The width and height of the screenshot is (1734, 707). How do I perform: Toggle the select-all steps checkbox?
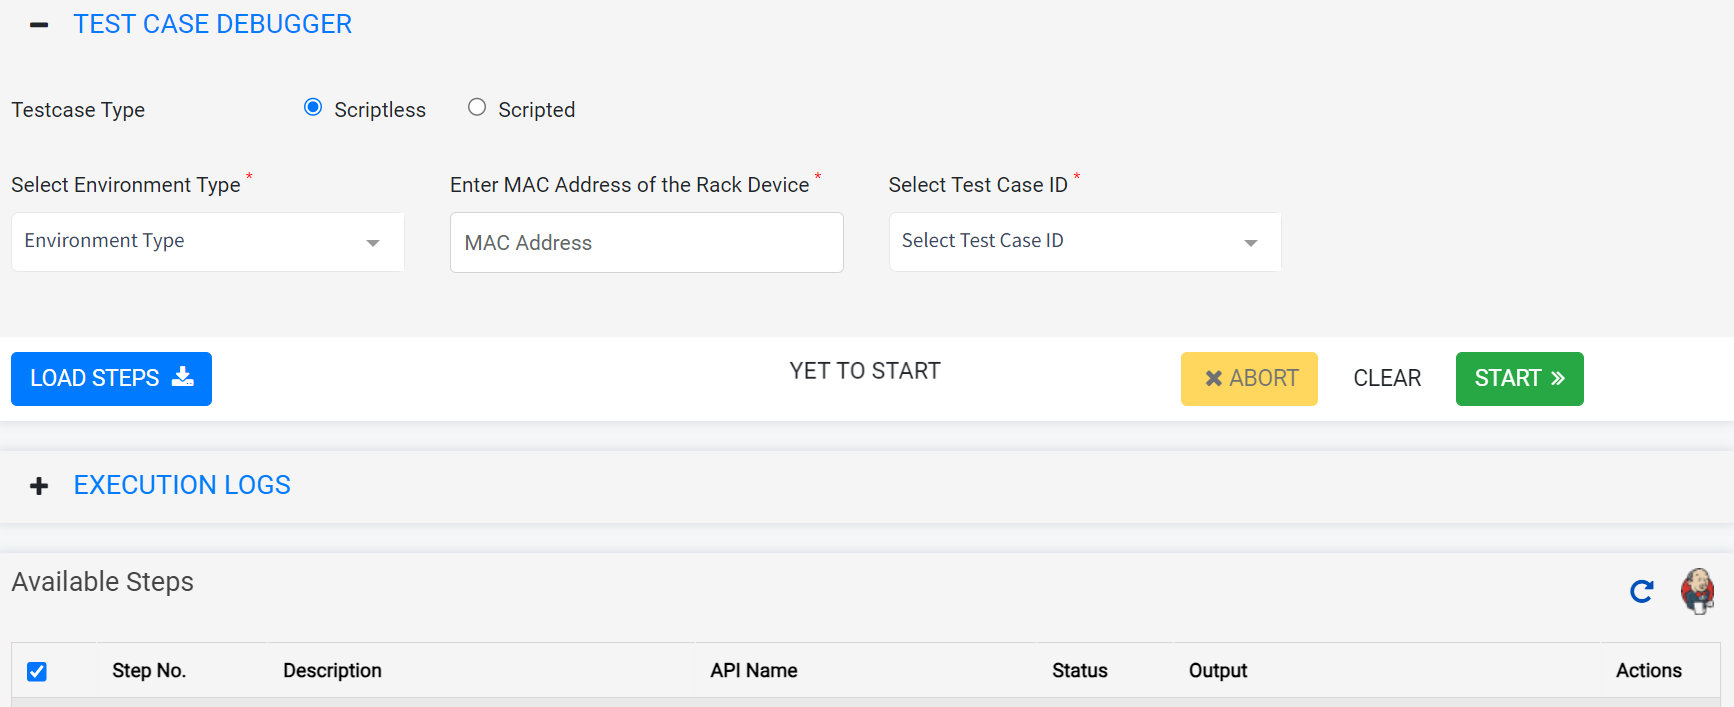(x=37, y=671)
